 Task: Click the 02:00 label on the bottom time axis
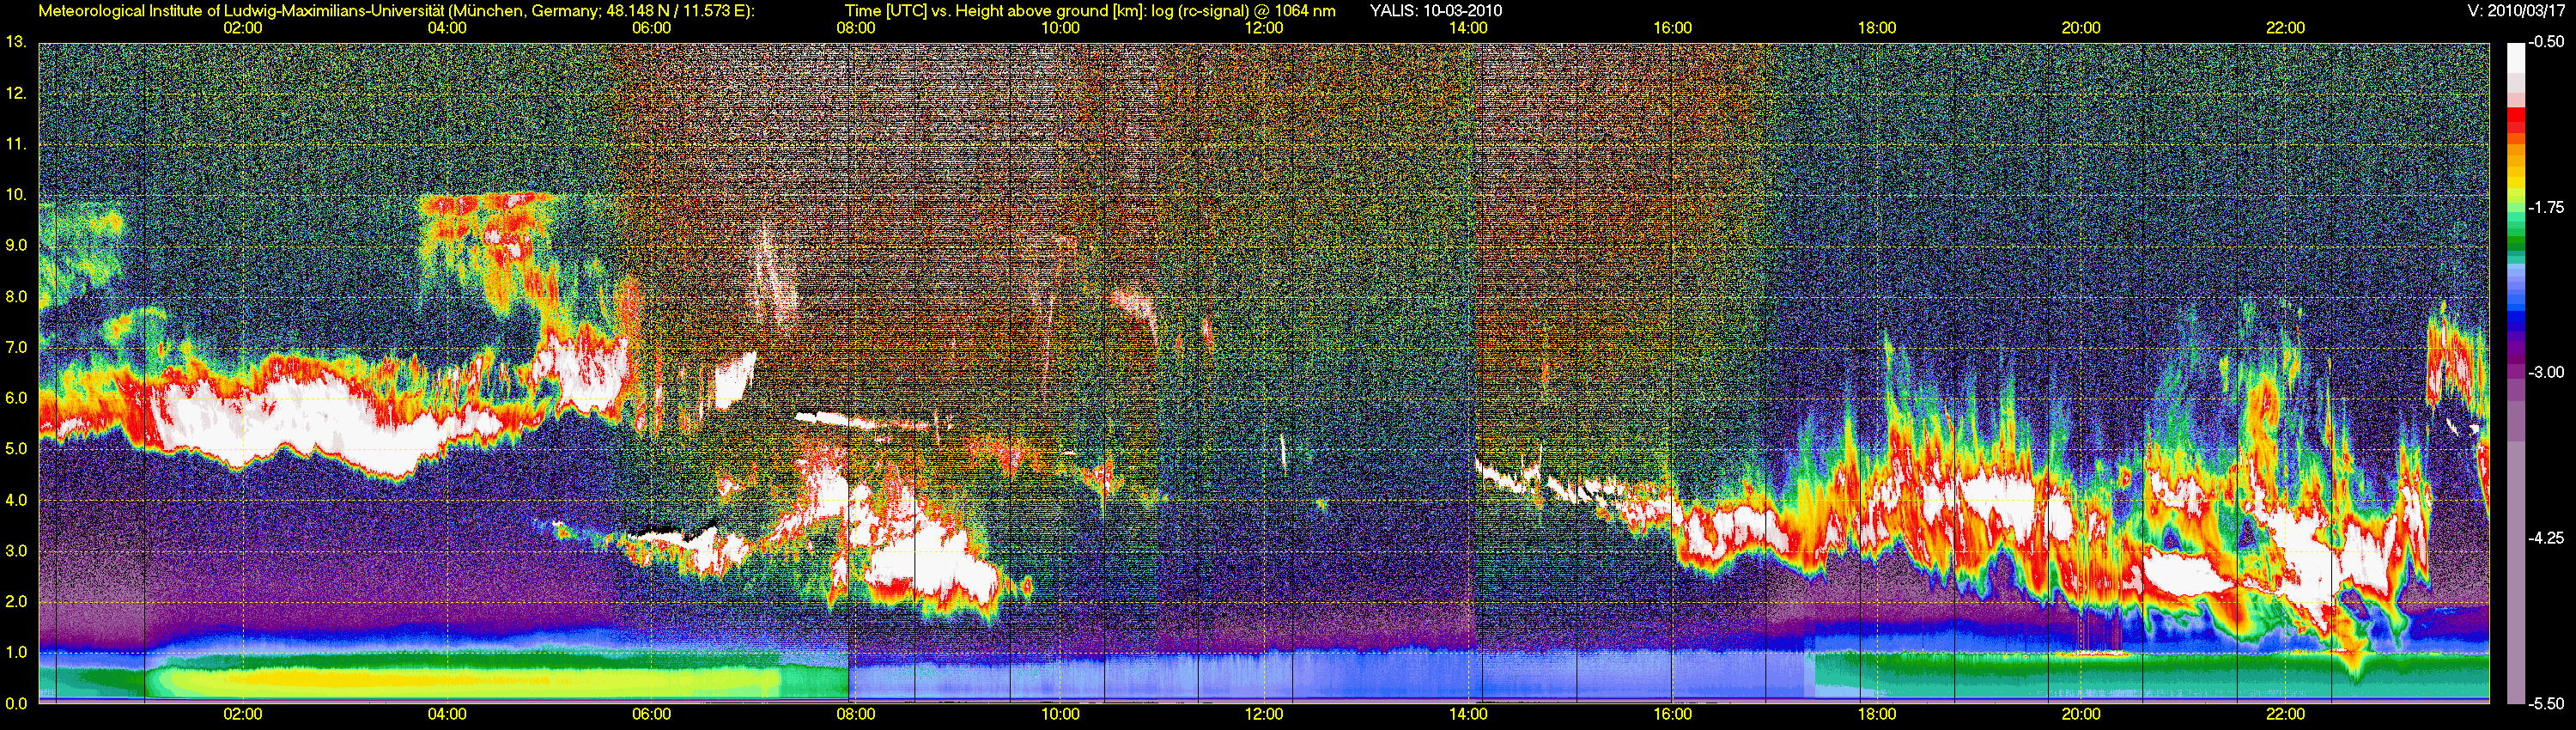(243, 715)
